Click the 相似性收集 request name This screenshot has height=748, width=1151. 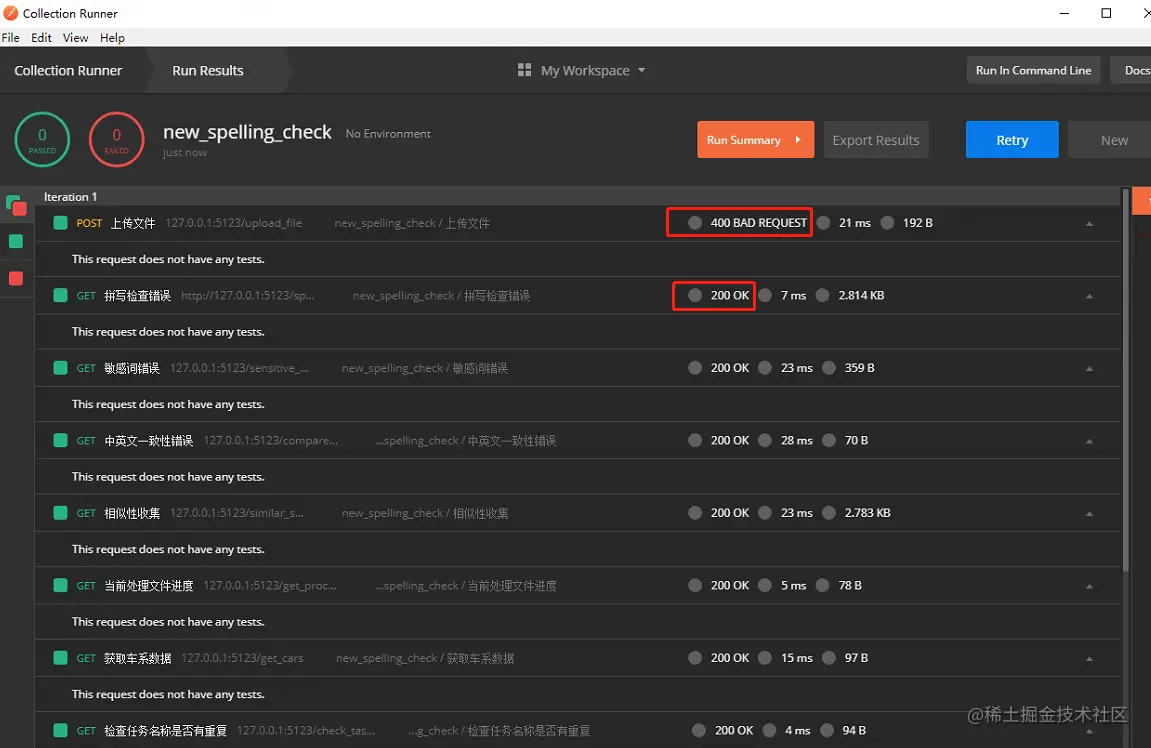click(132, 512)
